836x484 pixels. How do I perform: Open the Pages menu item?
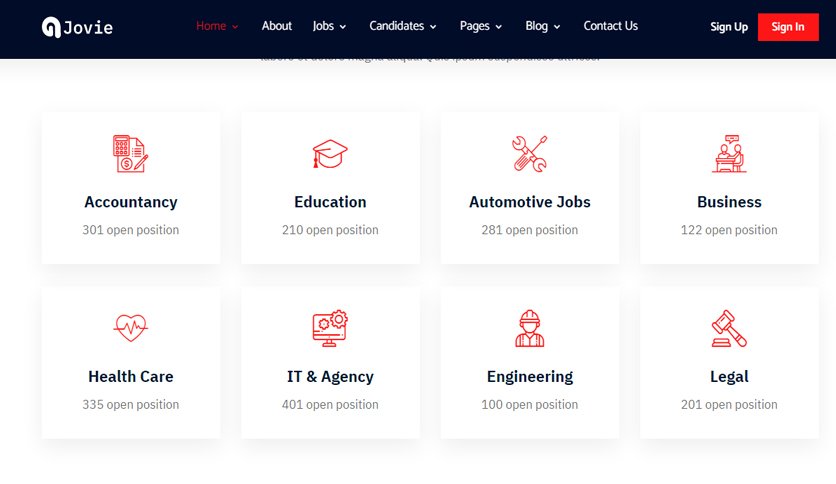[475, 26]
